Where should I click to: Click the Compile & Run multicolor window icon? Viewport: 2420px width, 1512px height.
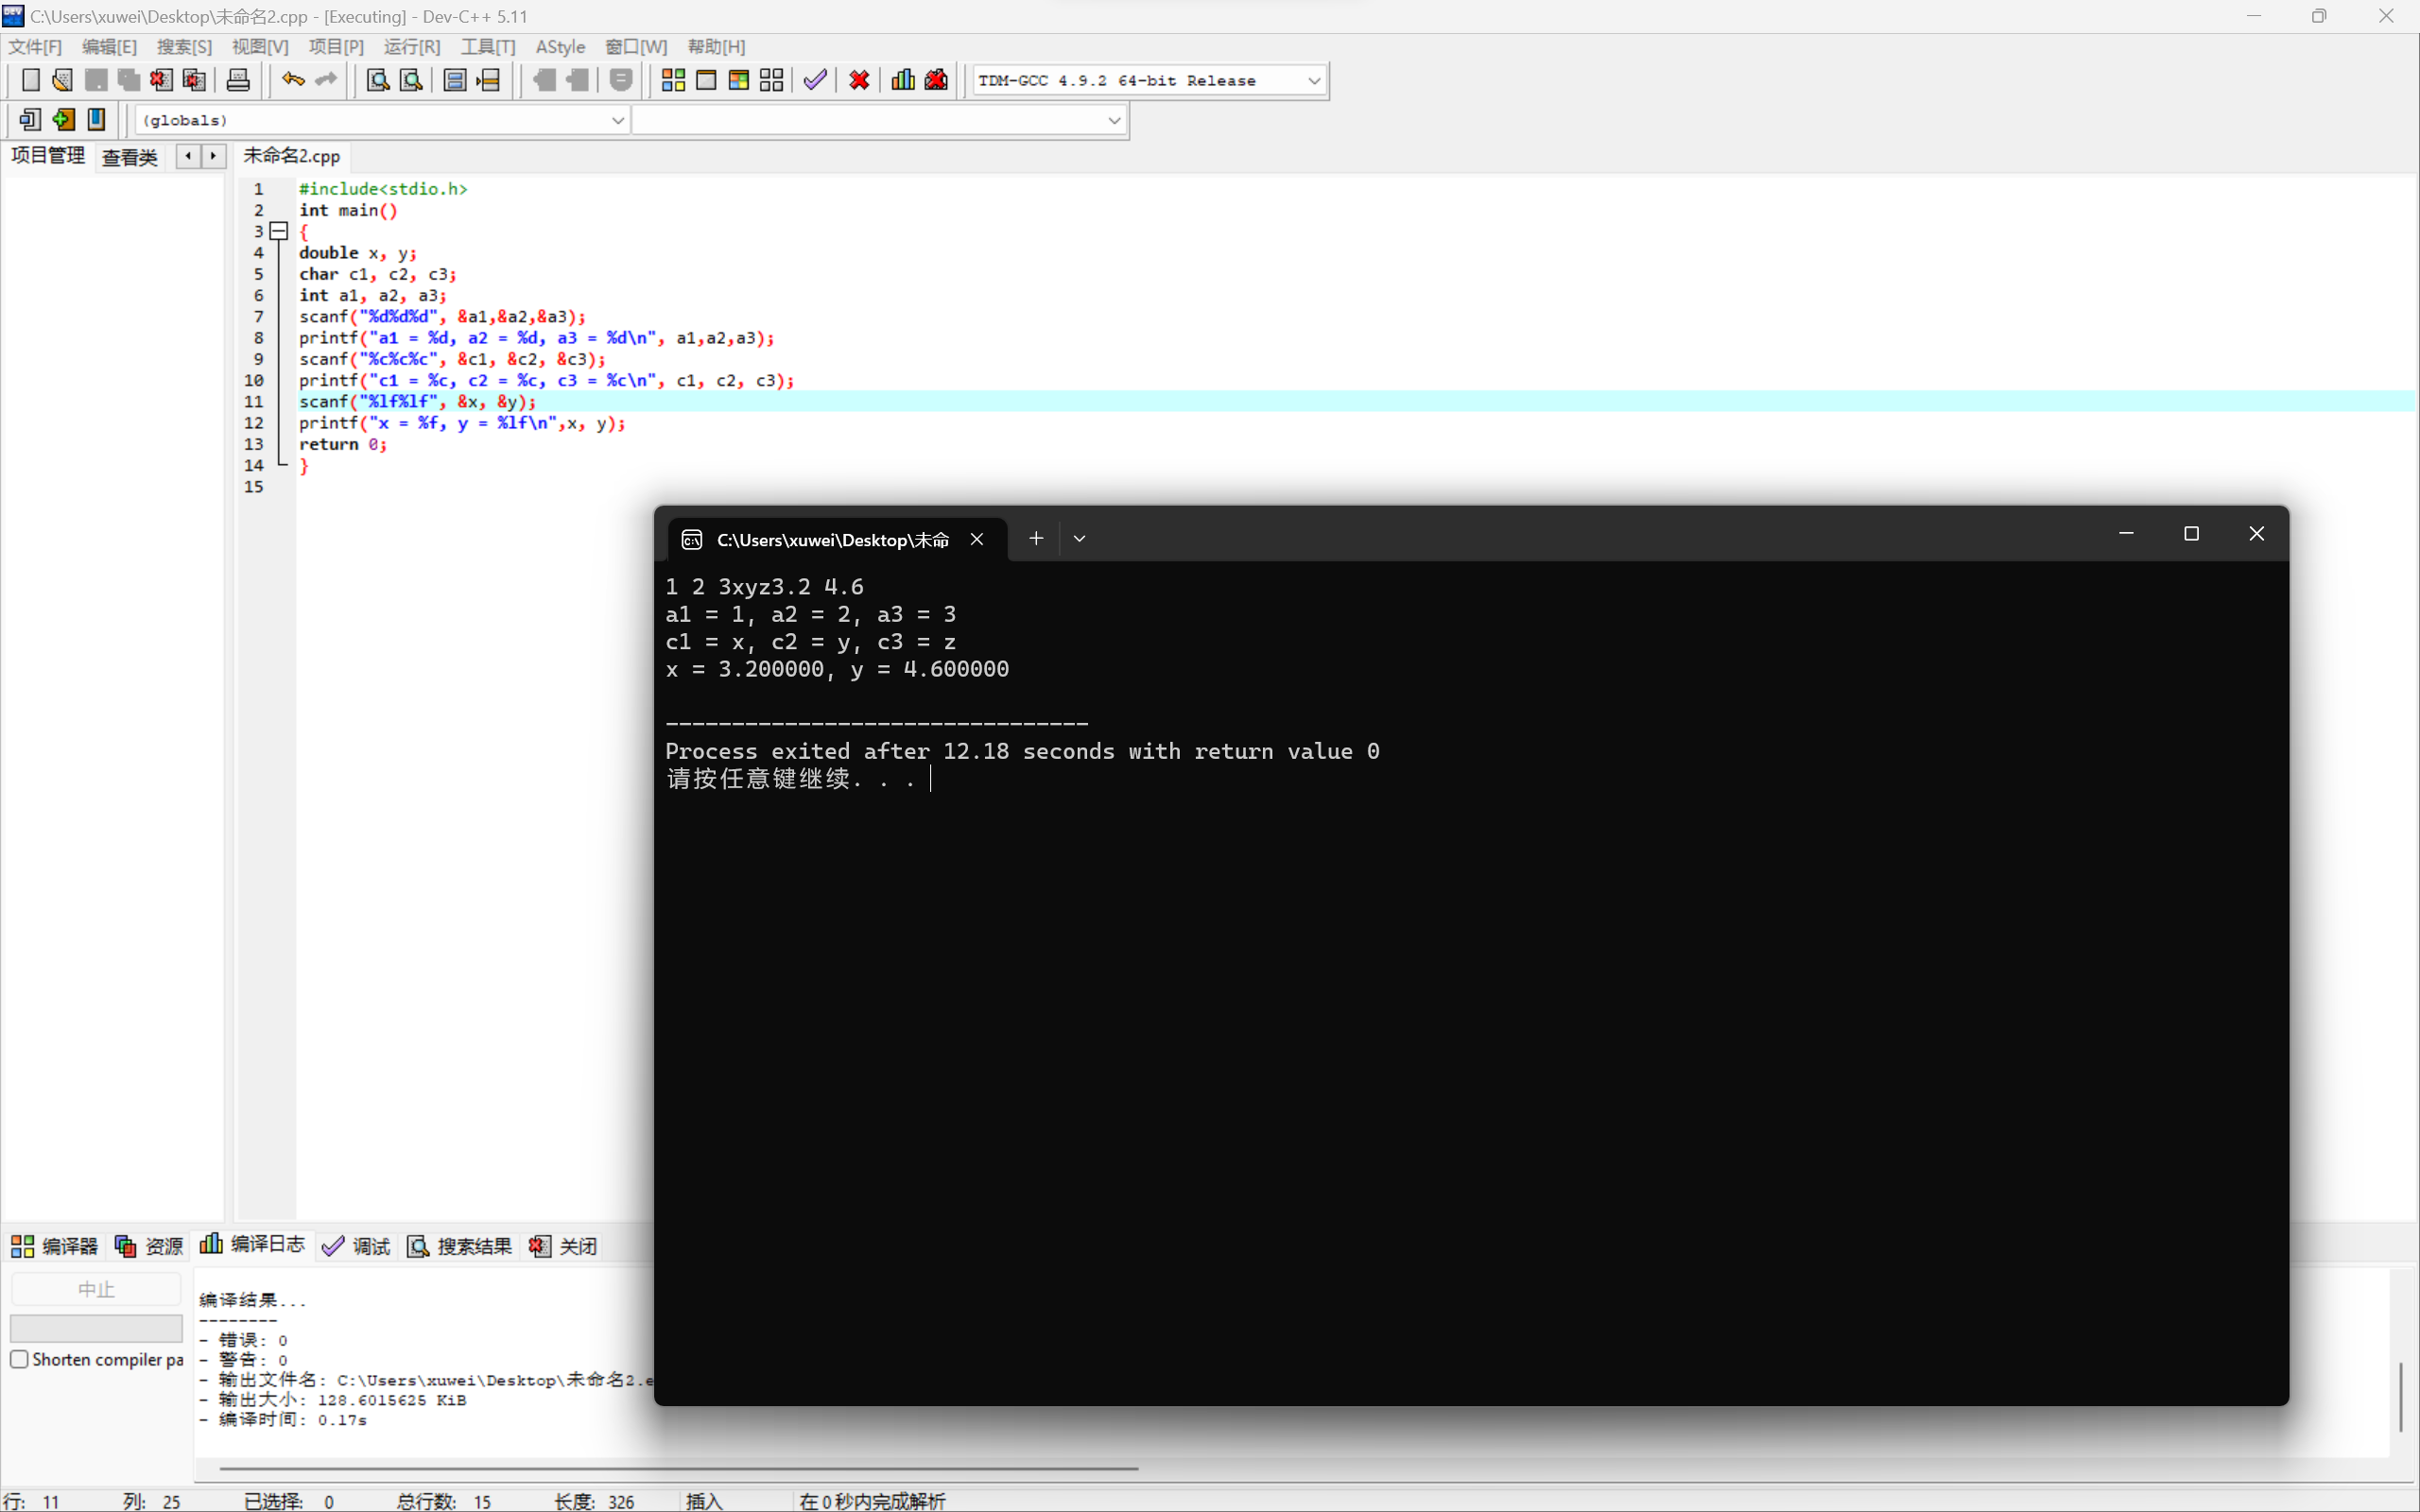739,80
